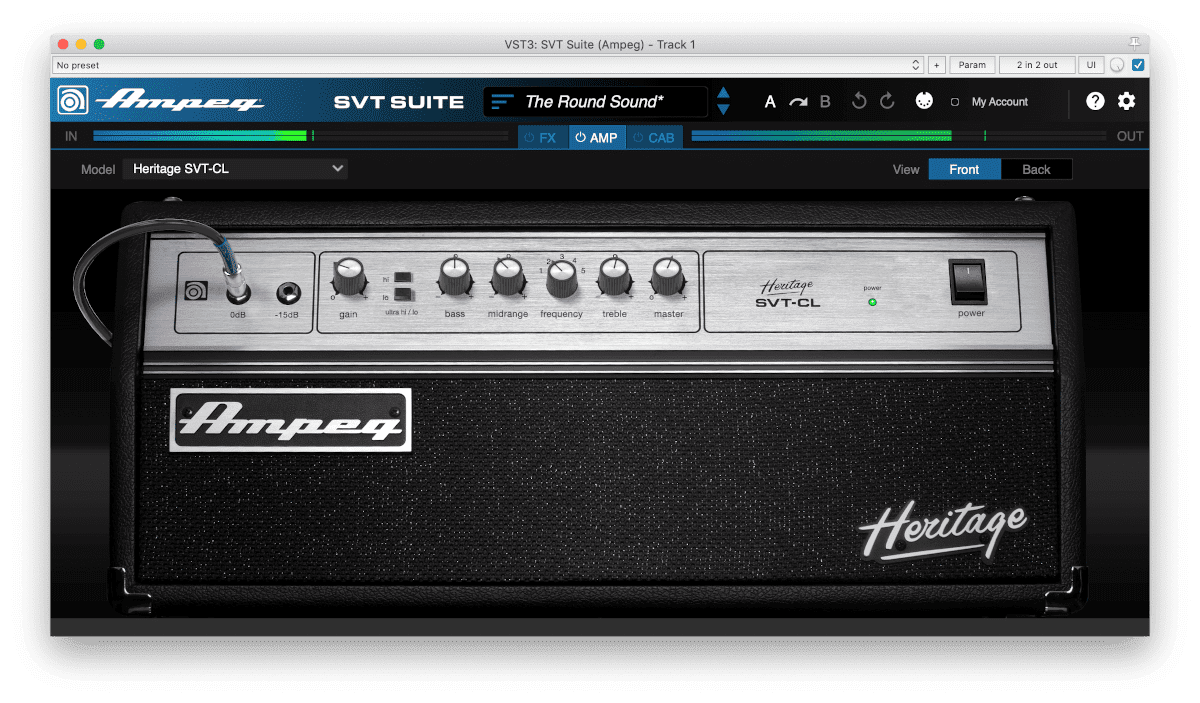Click the UI button
1200x703 pixels.
point(1091,65)
